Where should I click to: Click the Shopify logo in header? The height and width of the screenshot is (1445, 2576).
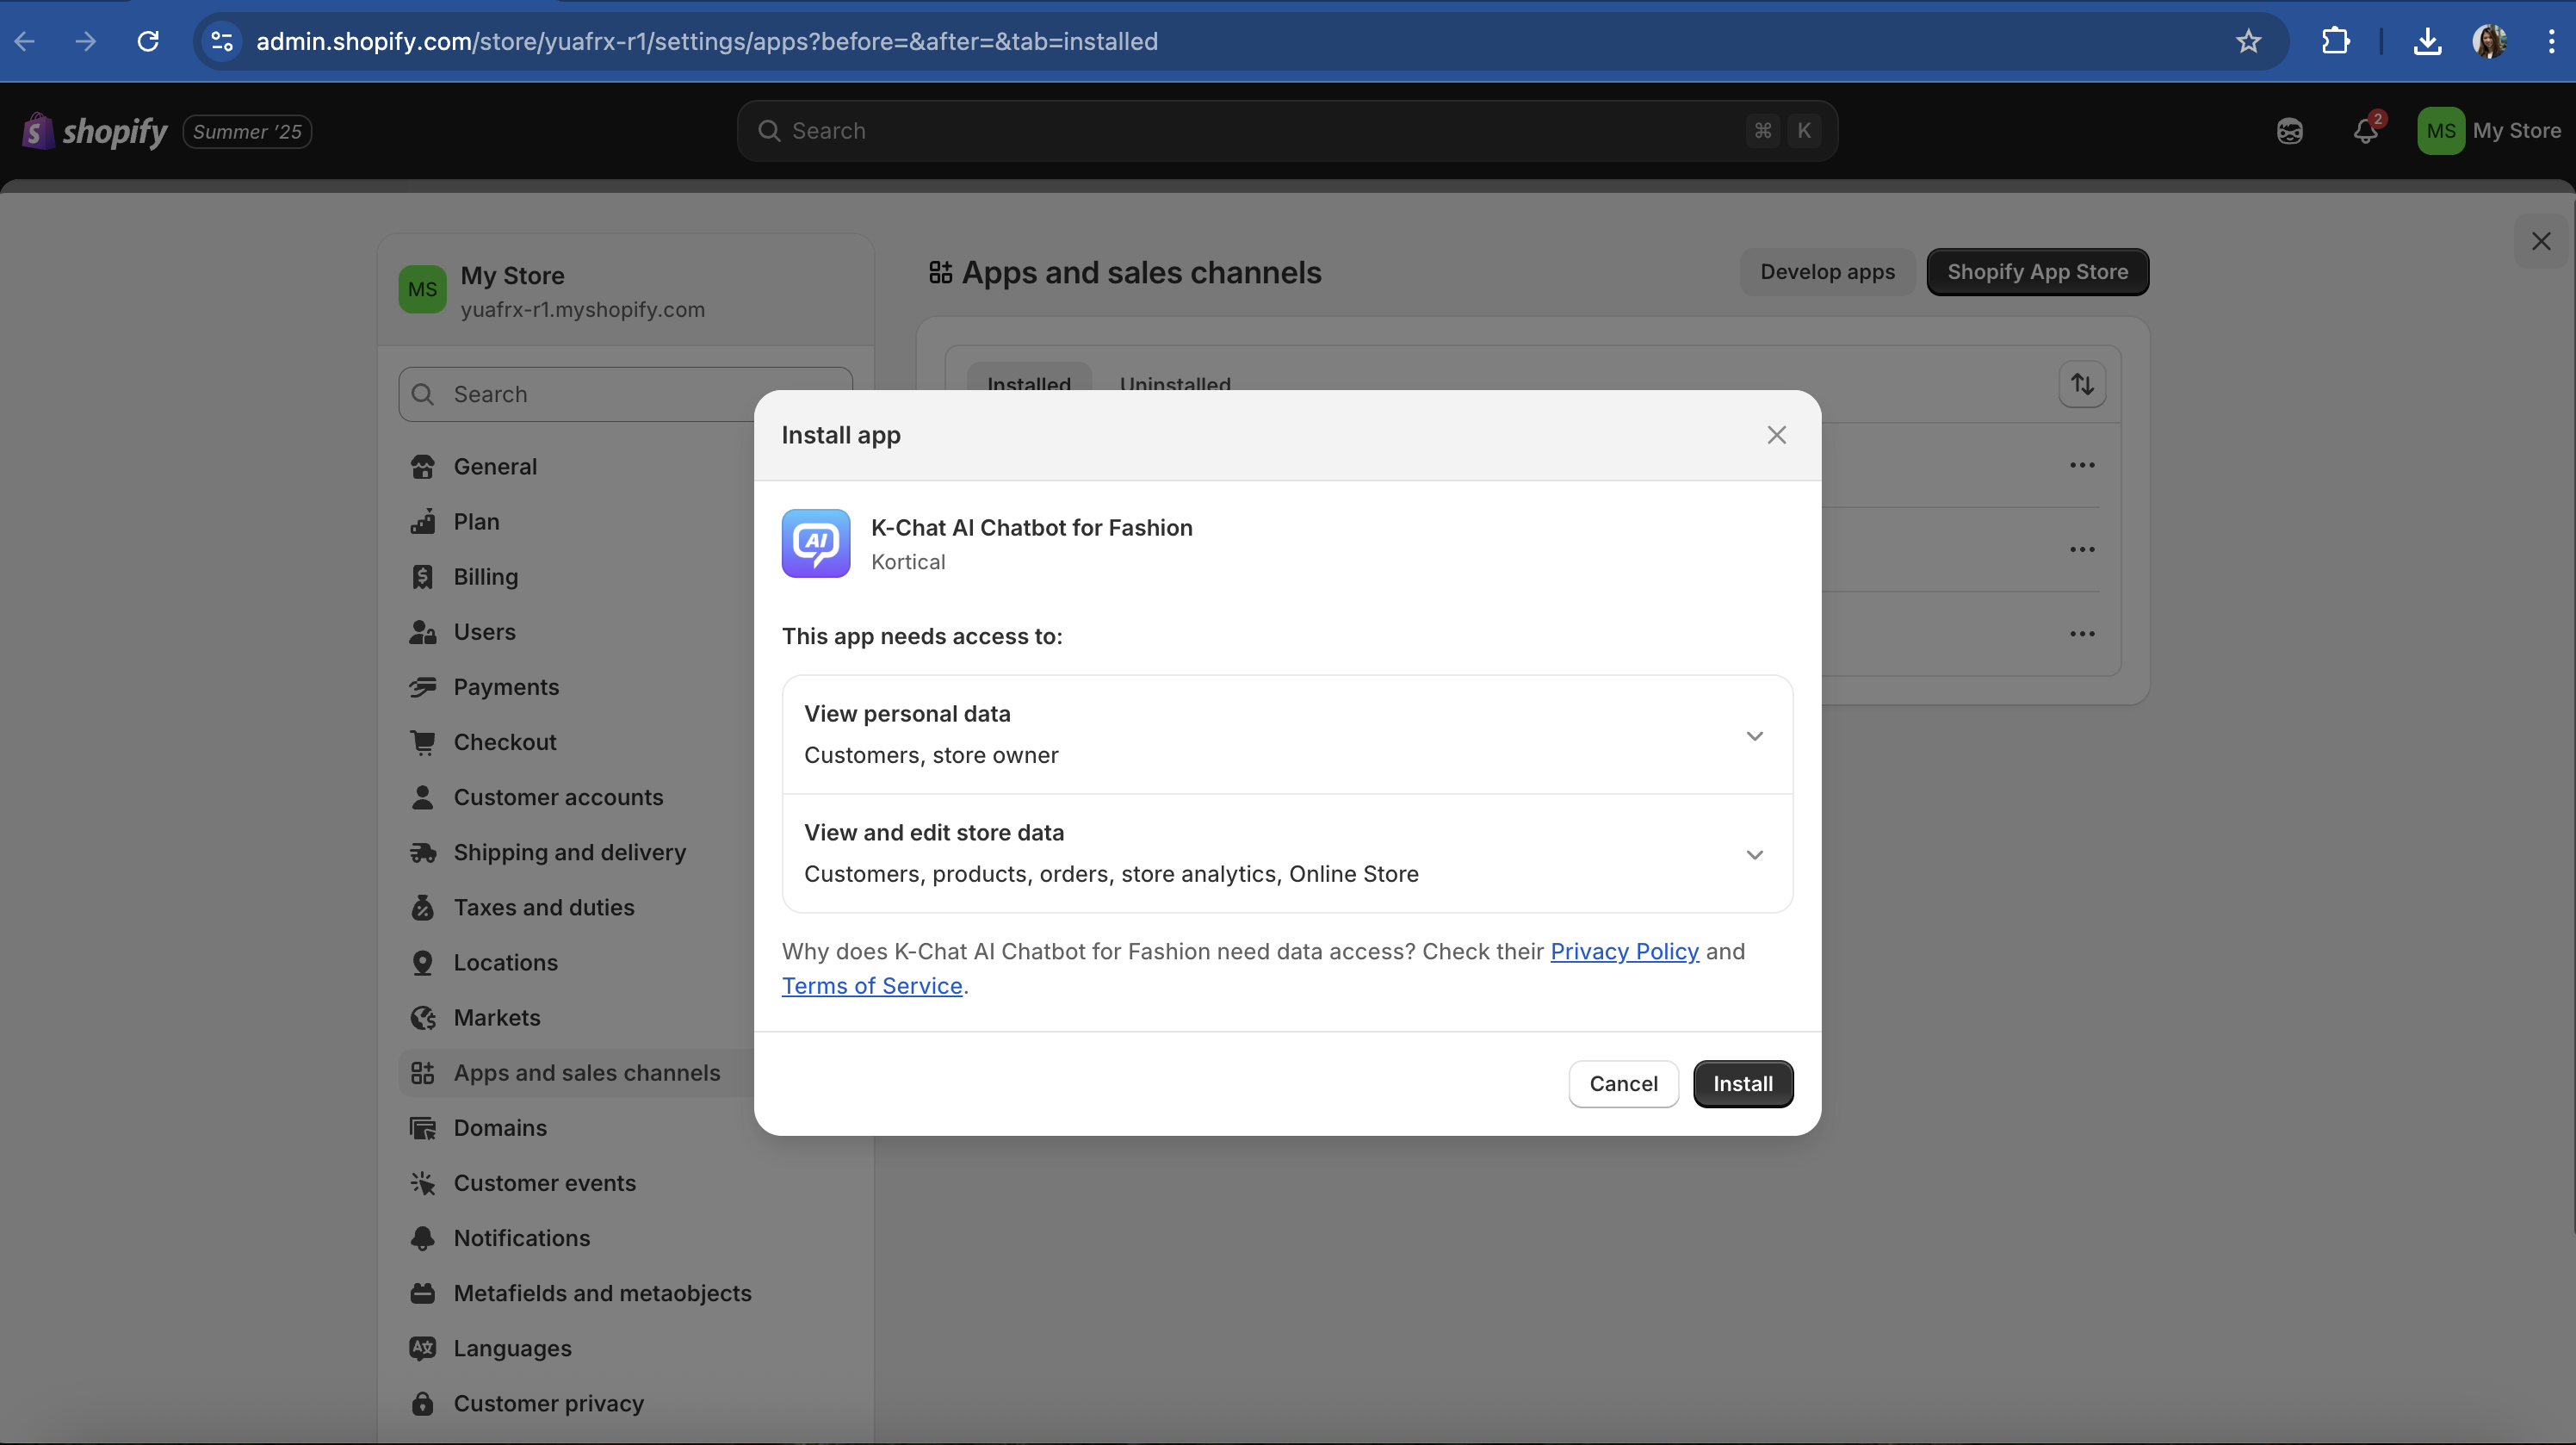pos(96,131)
